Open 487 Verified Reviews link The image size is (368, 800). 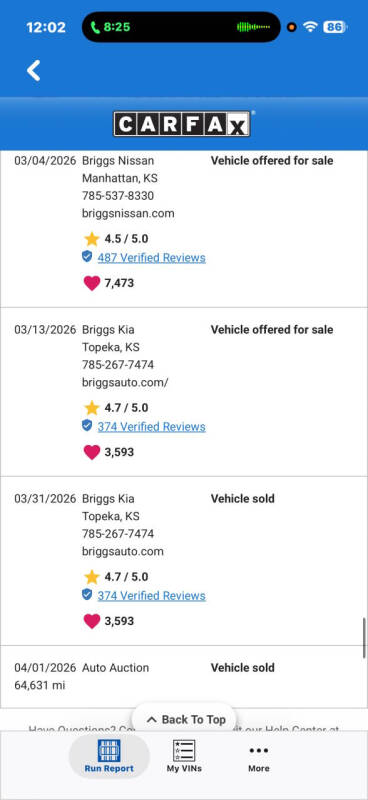click(x=152, y=258)
